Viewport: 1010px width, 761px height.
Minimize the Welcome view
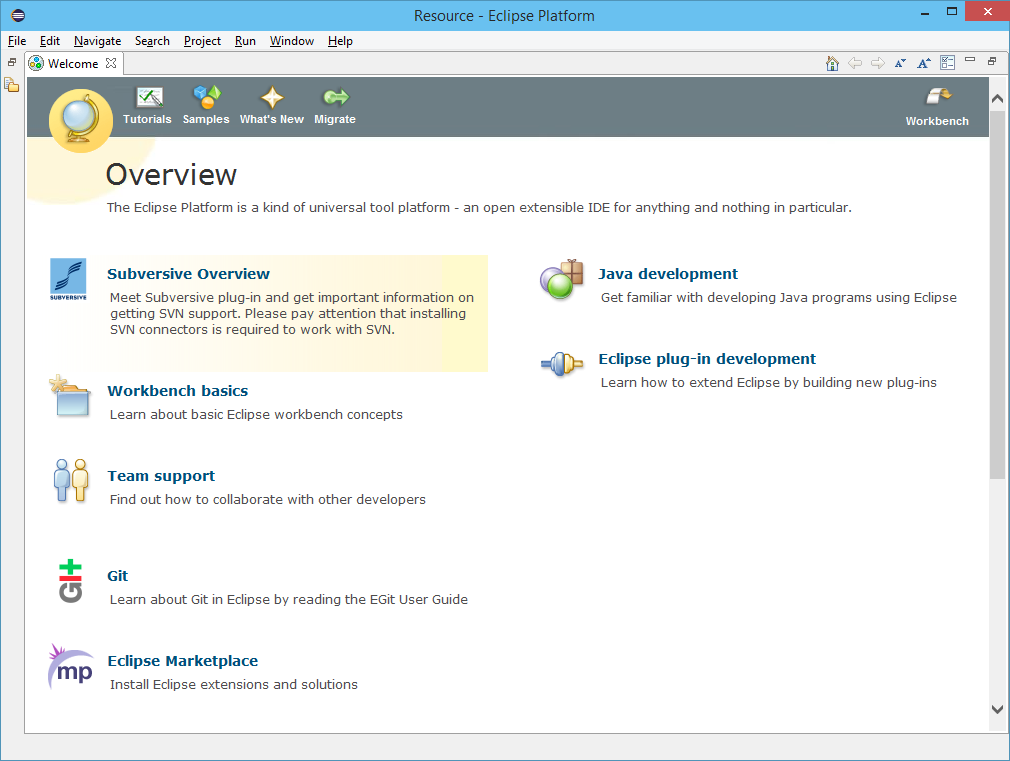click(970, 60)
